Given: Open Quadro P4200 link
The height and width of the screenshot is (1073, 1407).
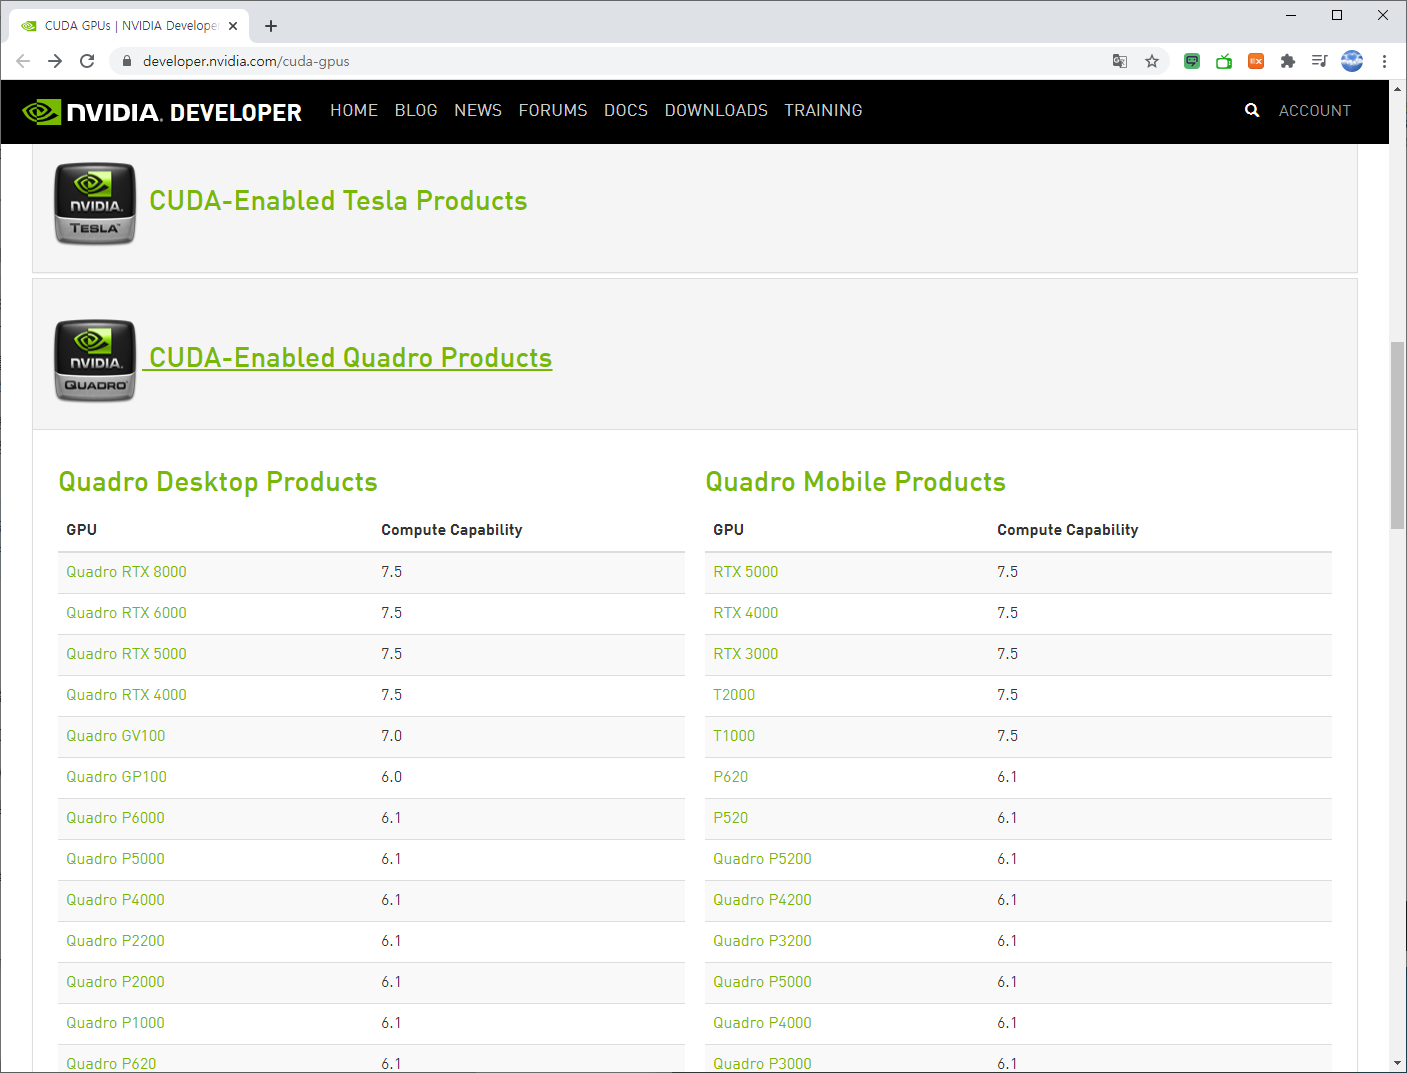Looking at the screenshot, I should 762,900.
